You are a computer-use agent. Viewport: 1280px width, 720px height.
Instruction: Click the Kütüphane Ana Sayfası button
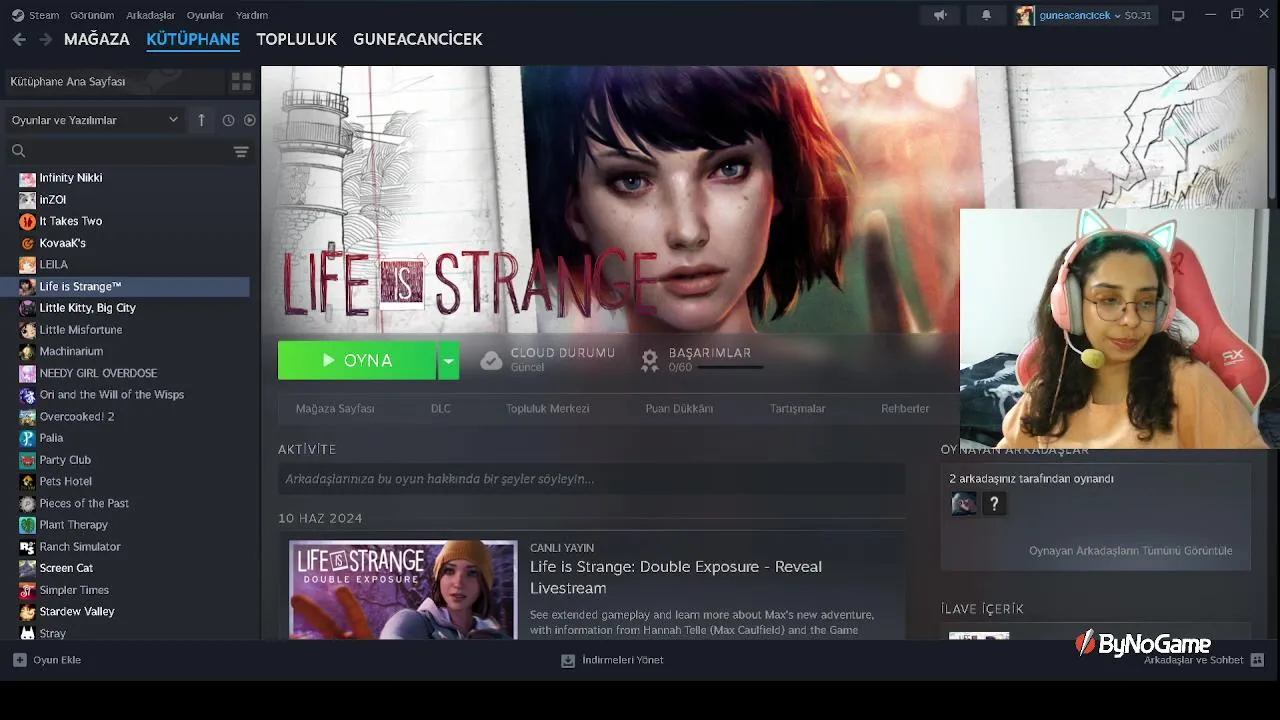114,81
